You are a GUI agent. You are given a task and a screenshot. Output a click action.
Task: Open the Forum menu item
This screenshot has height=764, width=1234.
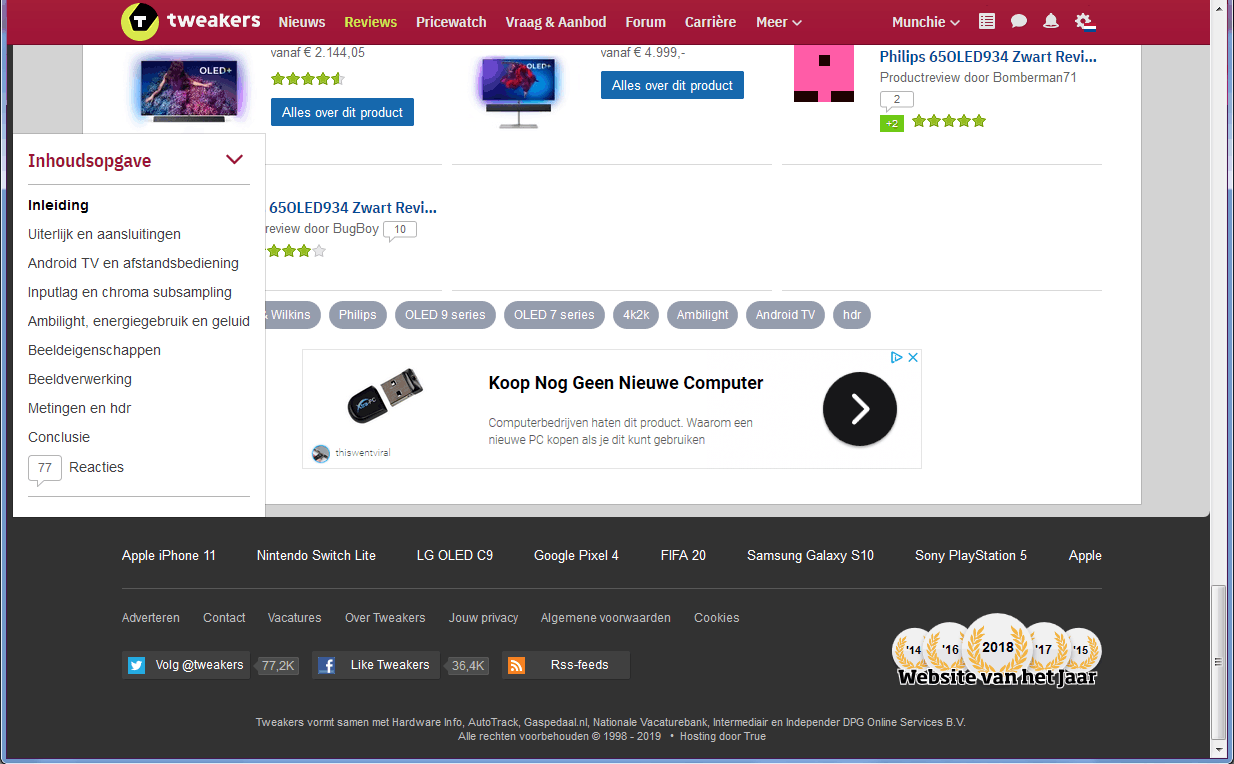click(646, 22)
